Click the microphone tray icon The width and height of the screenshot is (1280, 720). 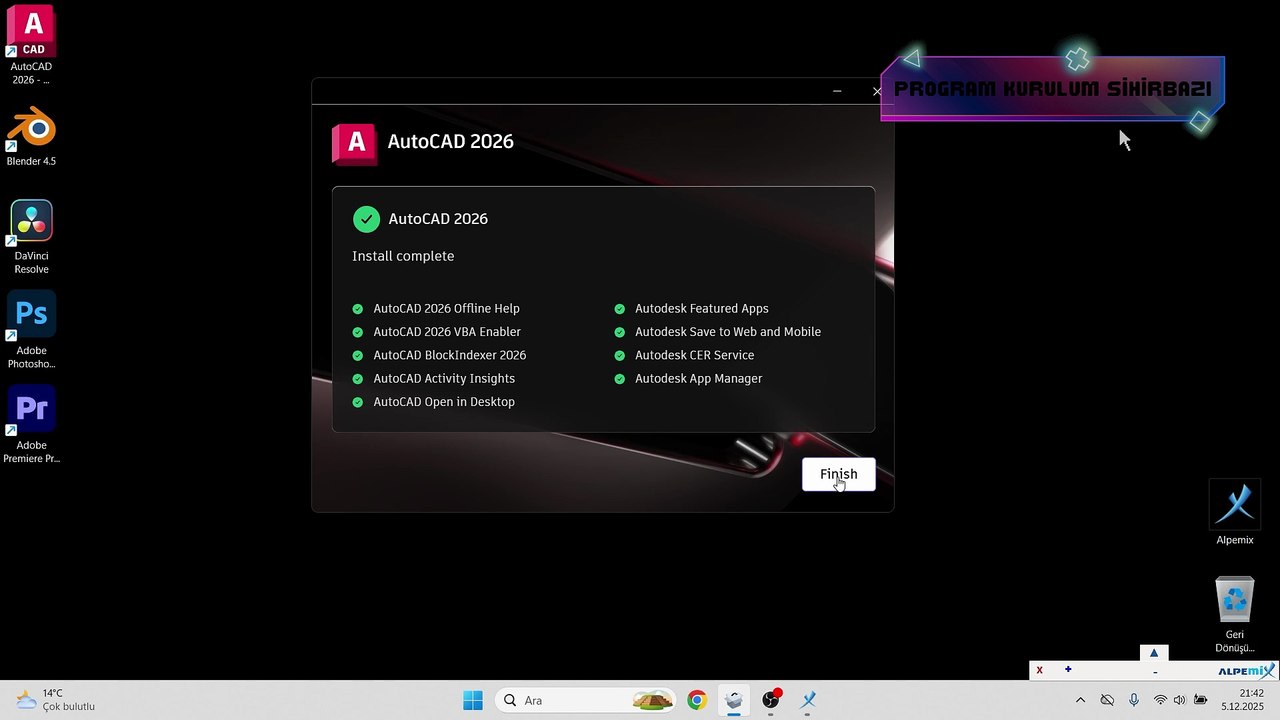tap(1134, 700)
